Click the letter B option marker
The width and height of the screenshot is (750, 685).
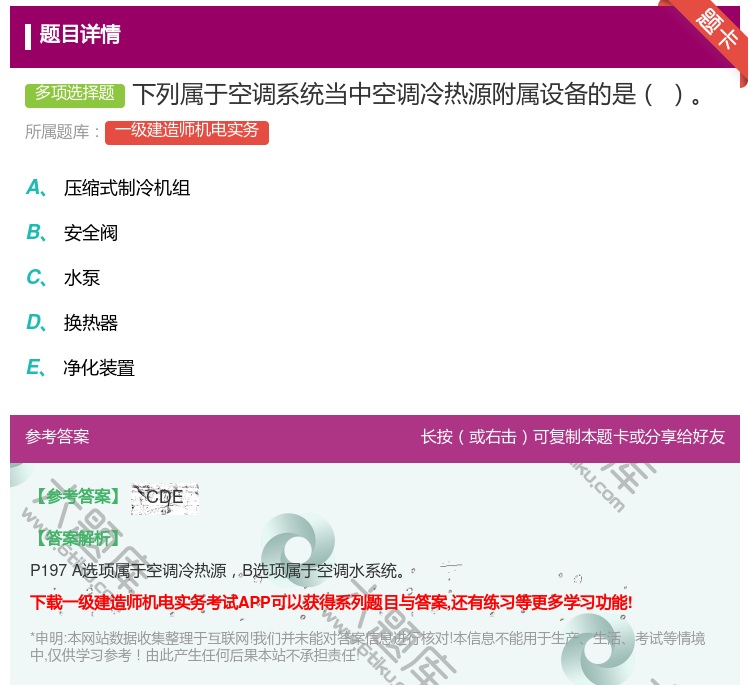(x=36, y=233)
